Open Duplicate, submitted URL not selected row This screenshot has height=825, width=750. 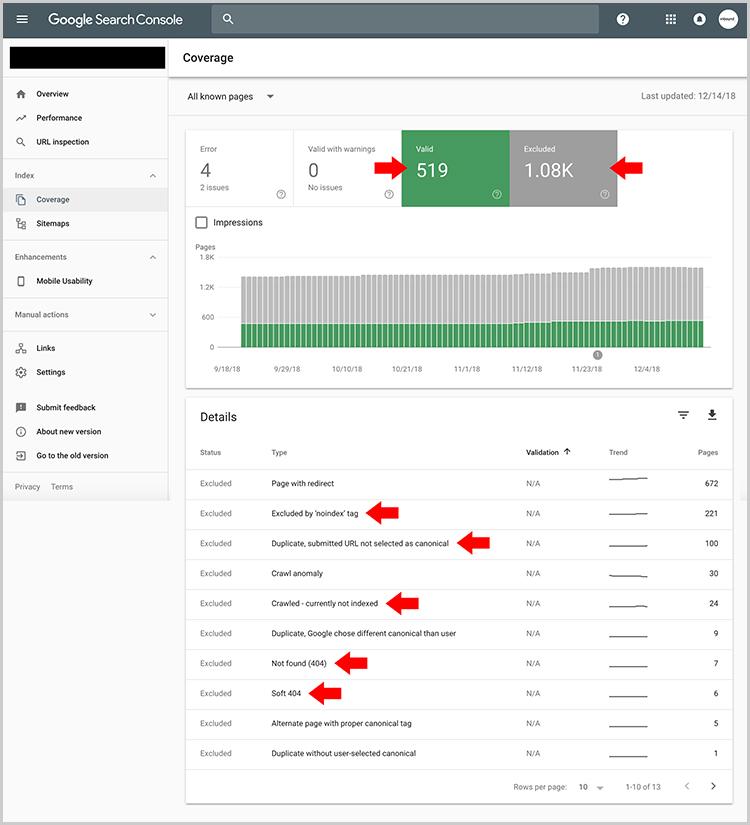pyautogui.click(x=459, y=544)
